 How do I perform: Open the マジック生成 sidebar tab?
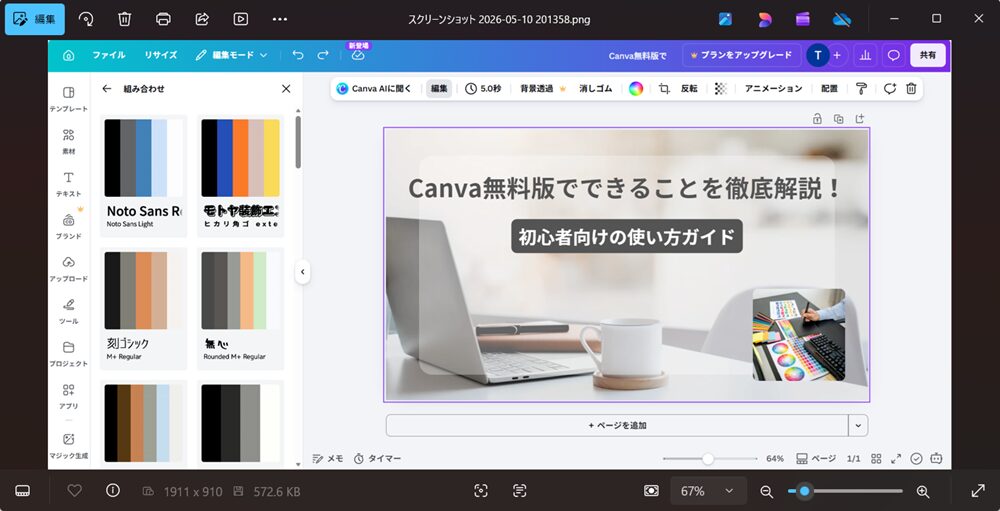68,446
